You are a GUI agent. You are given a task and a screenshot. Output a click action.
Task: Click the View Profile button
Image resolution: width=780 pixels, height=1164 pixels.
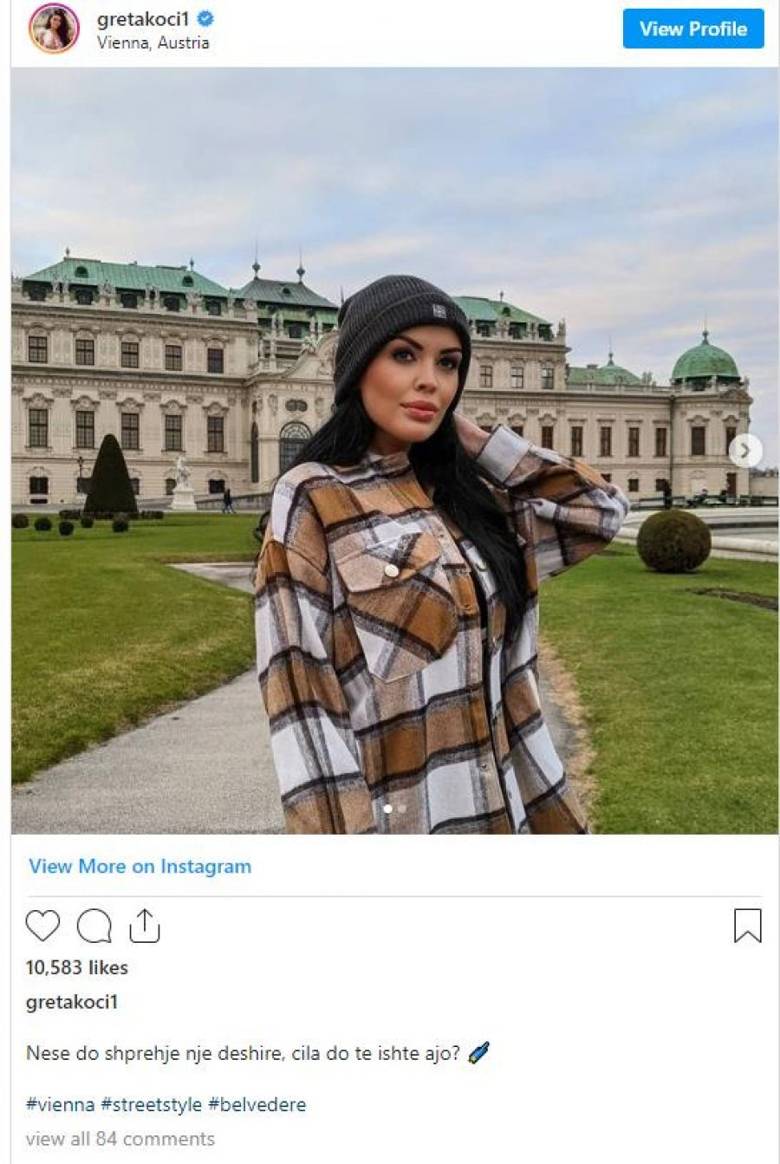click(693, 29)
